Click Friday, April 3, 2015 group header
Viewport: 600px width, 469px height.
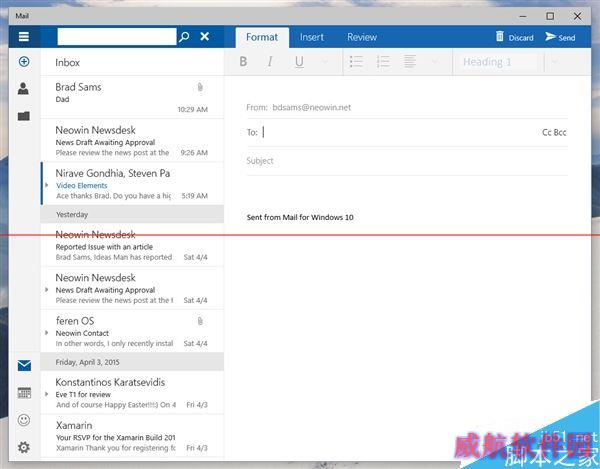coord(132,362)
